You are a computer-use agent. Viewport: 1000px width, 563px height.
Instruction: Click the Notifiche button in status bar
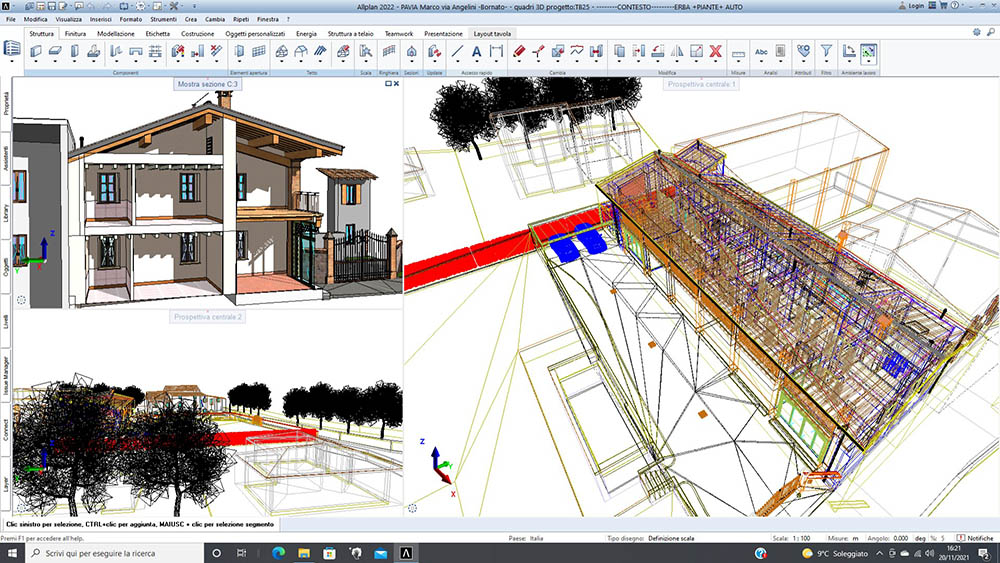[x=975, y=538]
